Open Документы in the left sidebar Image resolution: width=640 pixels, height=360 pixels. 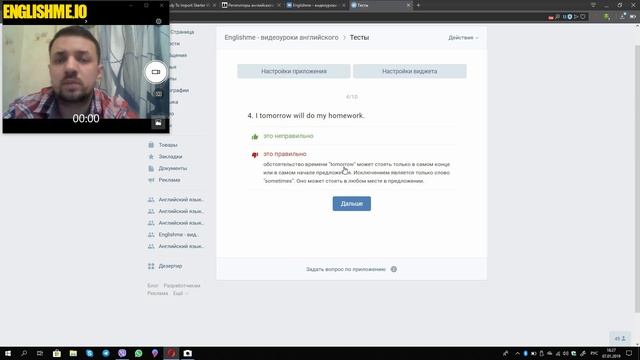[173, 168]
